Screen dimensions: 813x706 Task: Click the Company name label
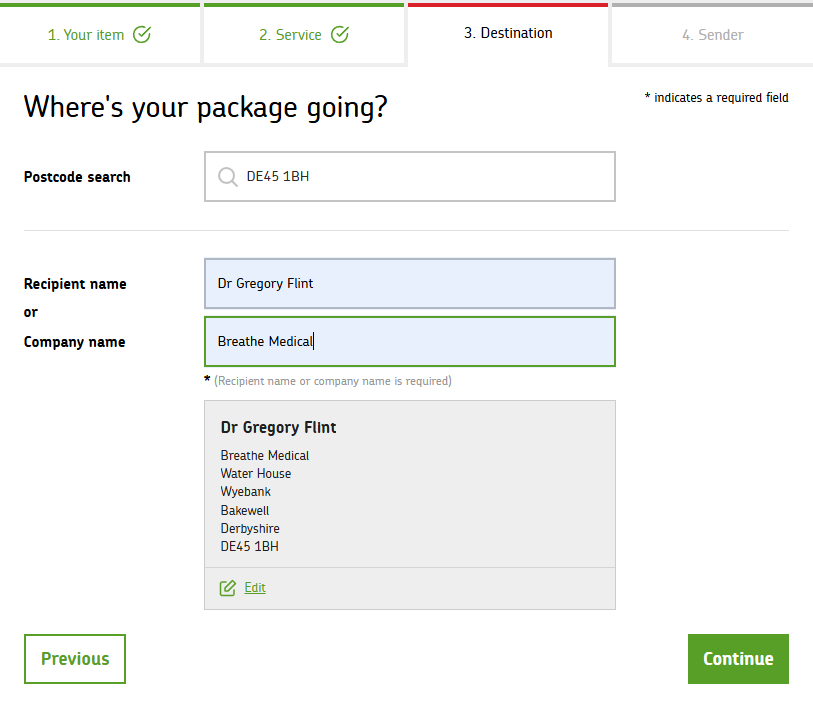pos(74,342)
